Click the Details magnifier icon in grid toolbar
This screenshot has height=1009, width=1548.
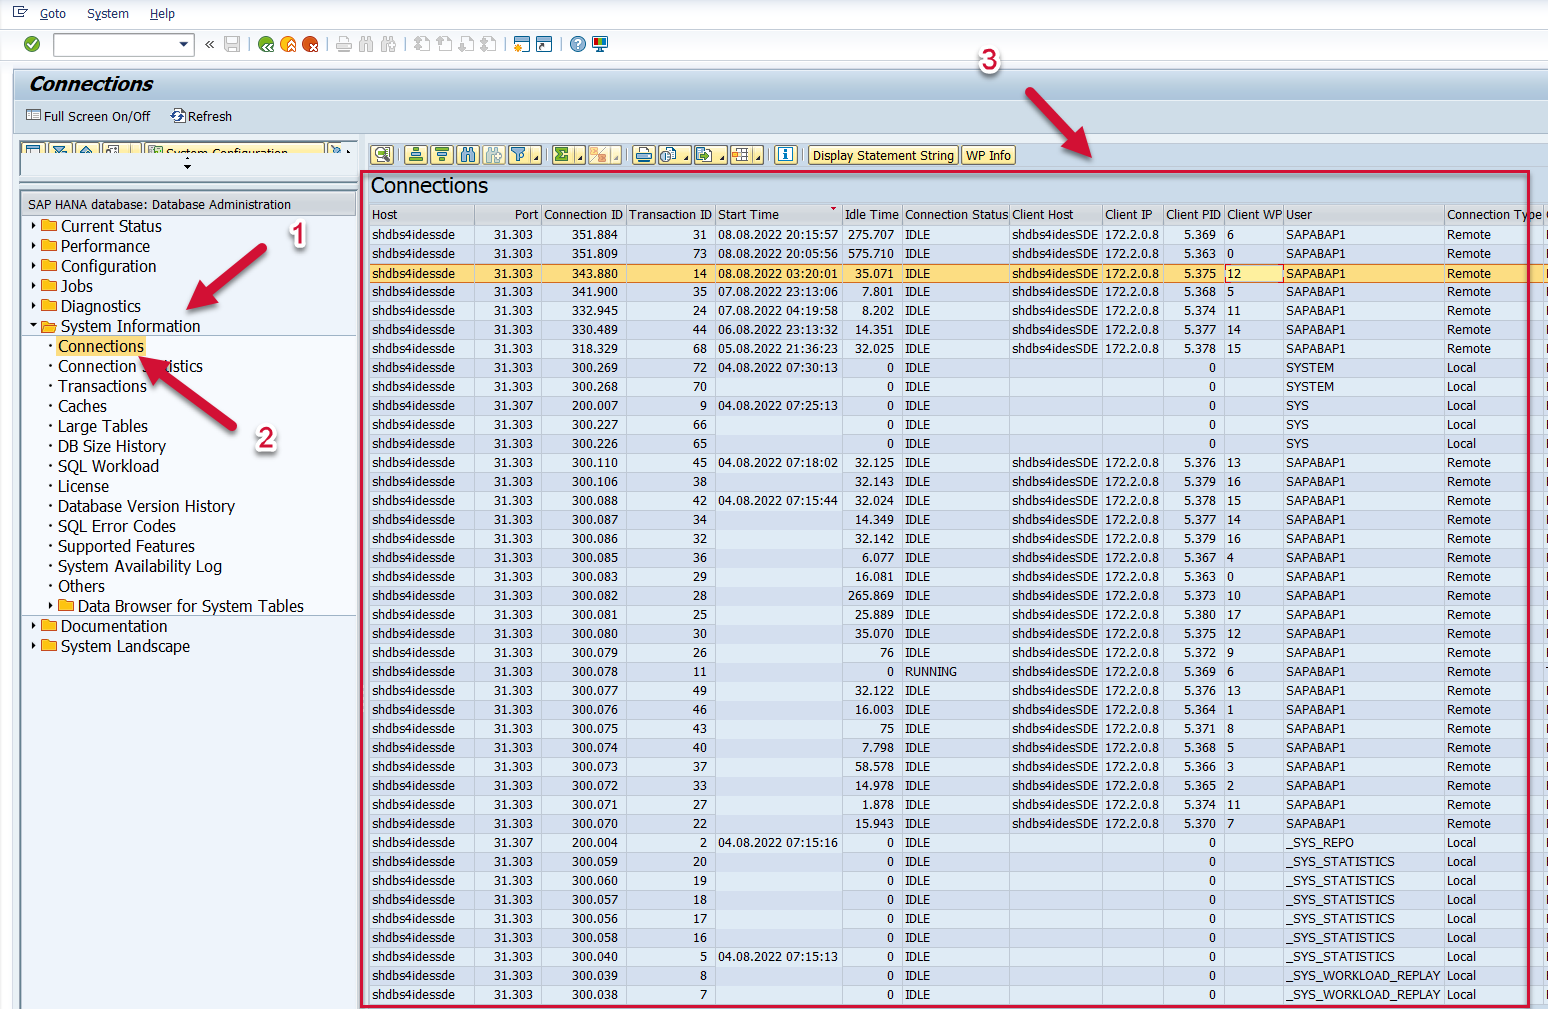click(x=381, y=155)
